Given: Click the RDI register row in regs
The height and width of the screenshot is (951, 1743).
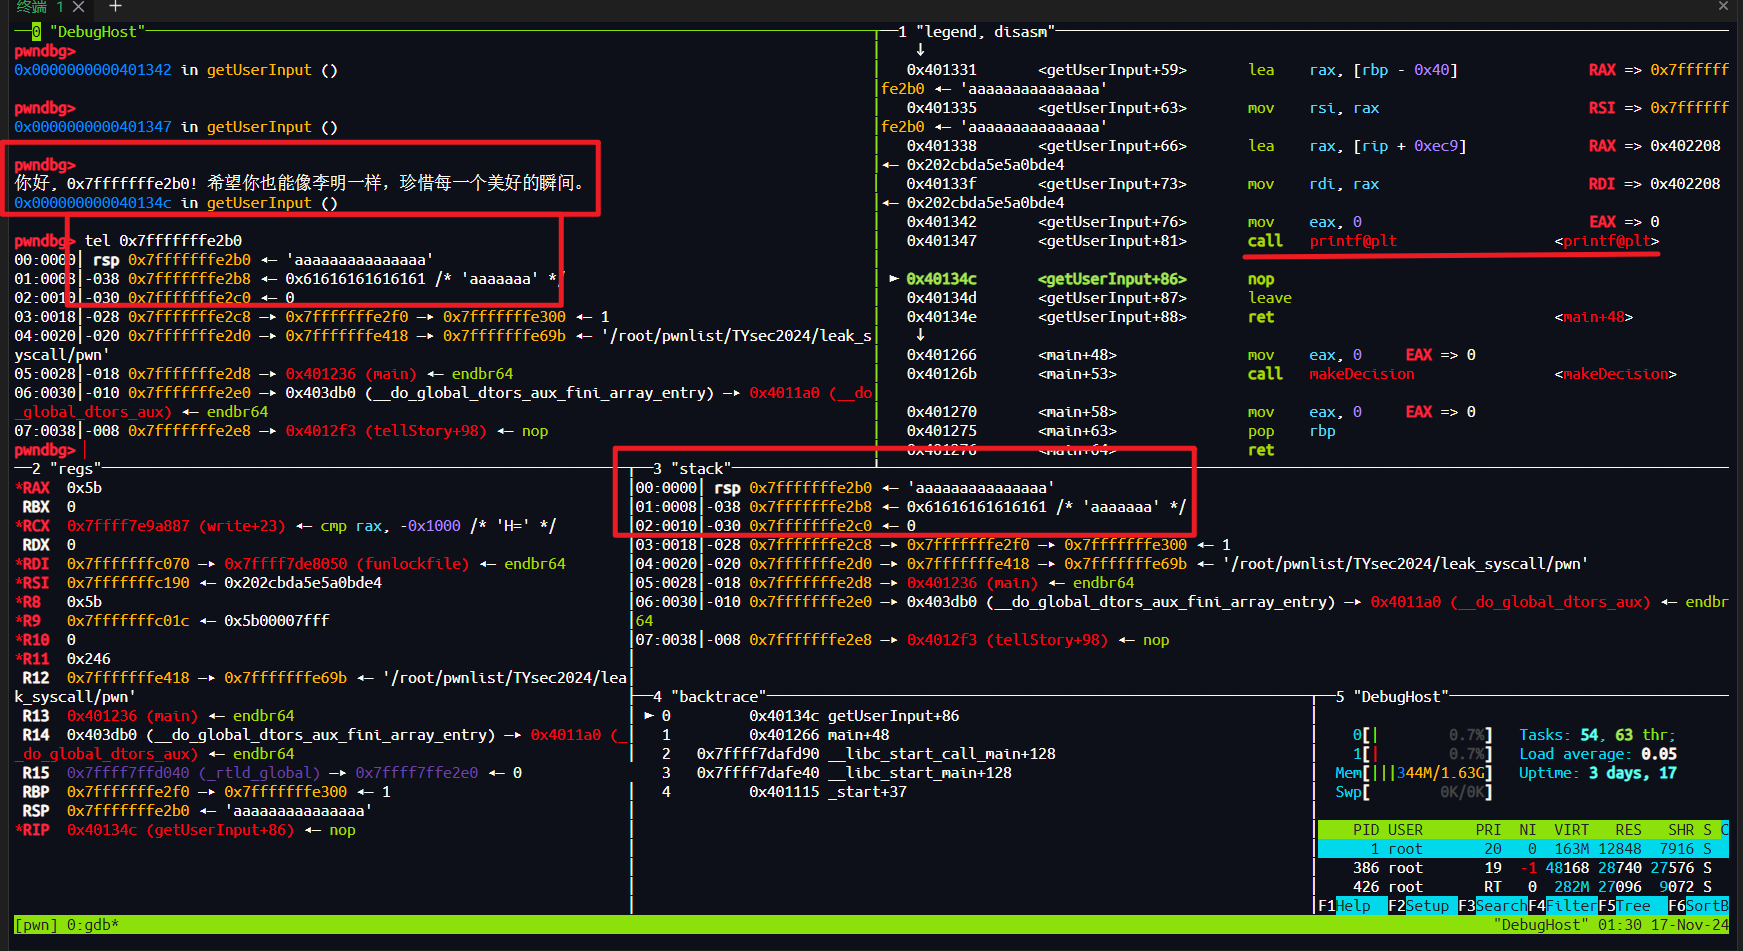Looking at the screenshot, I should coord(290,564).
